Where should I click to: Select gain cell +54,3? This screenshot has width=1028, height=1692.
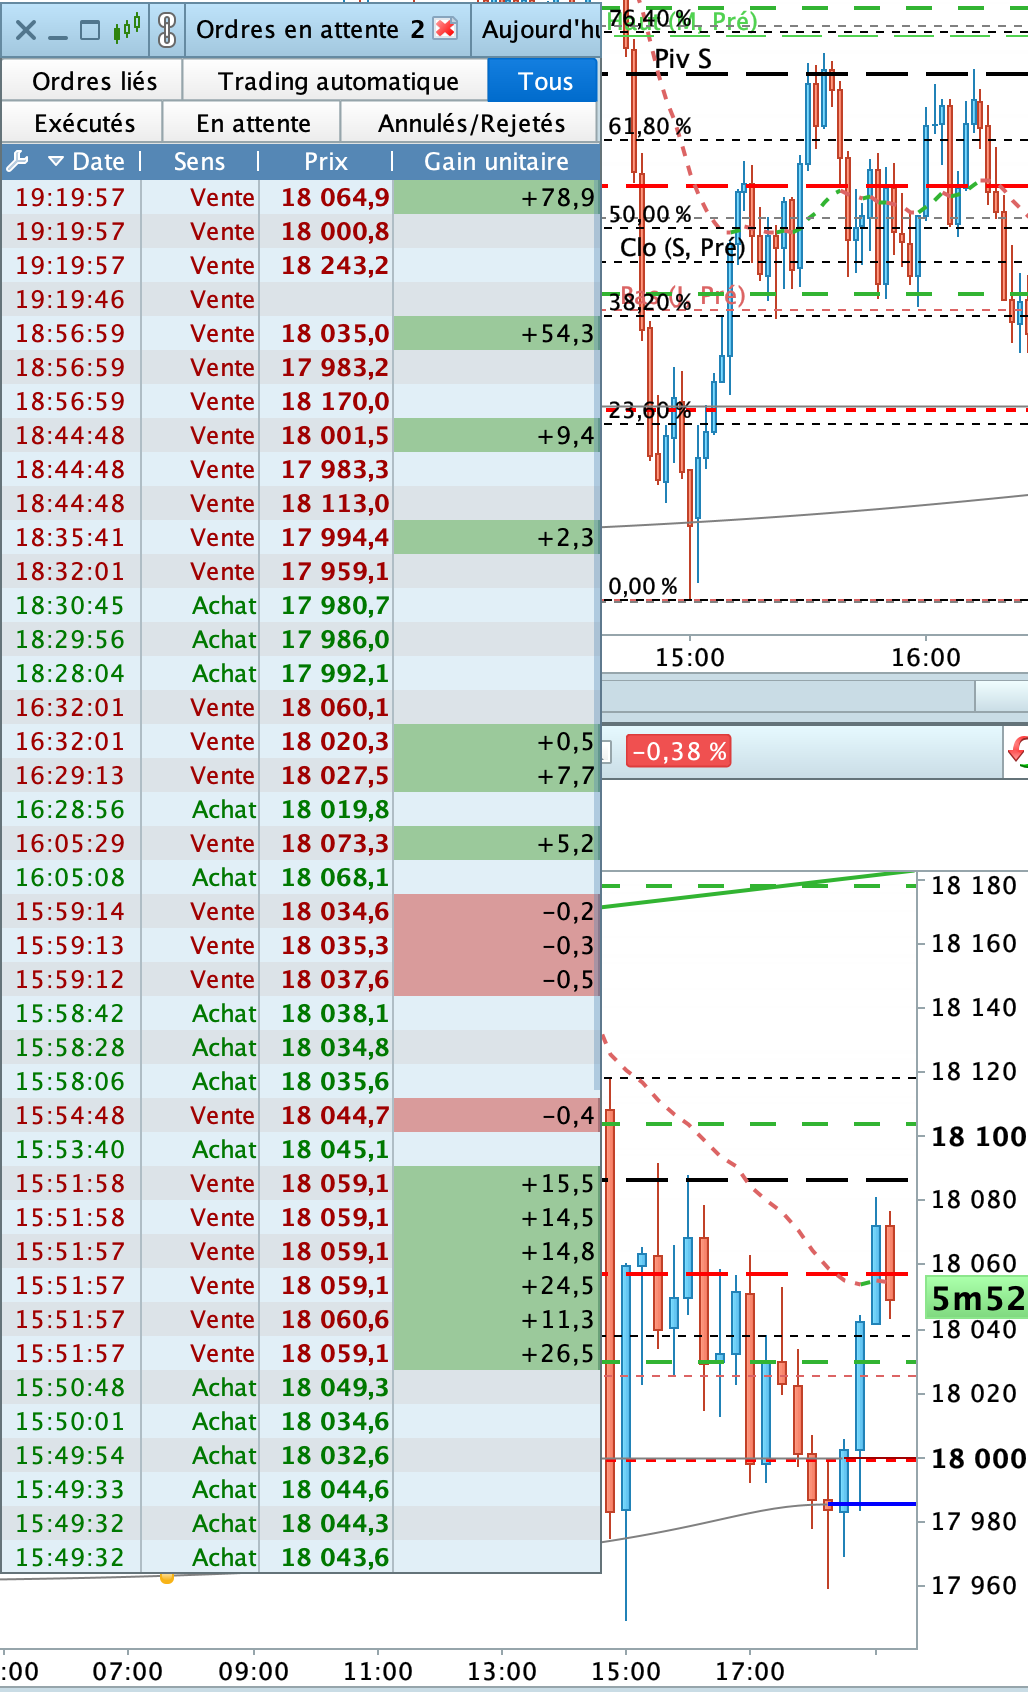pos(496,333)
